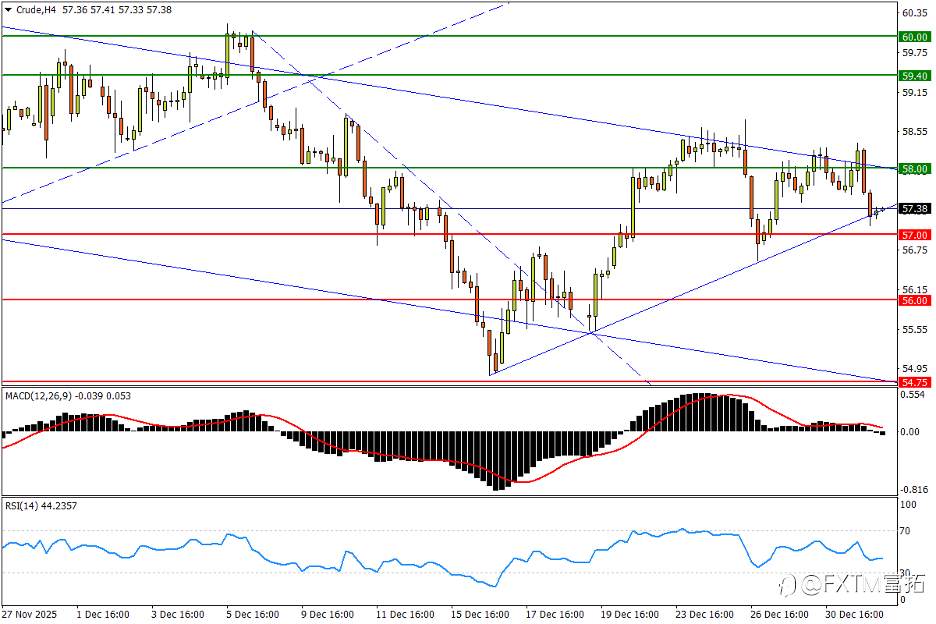
Task: Select the 30 Dec 16:00 time label
Action: [x=854, y=614]
